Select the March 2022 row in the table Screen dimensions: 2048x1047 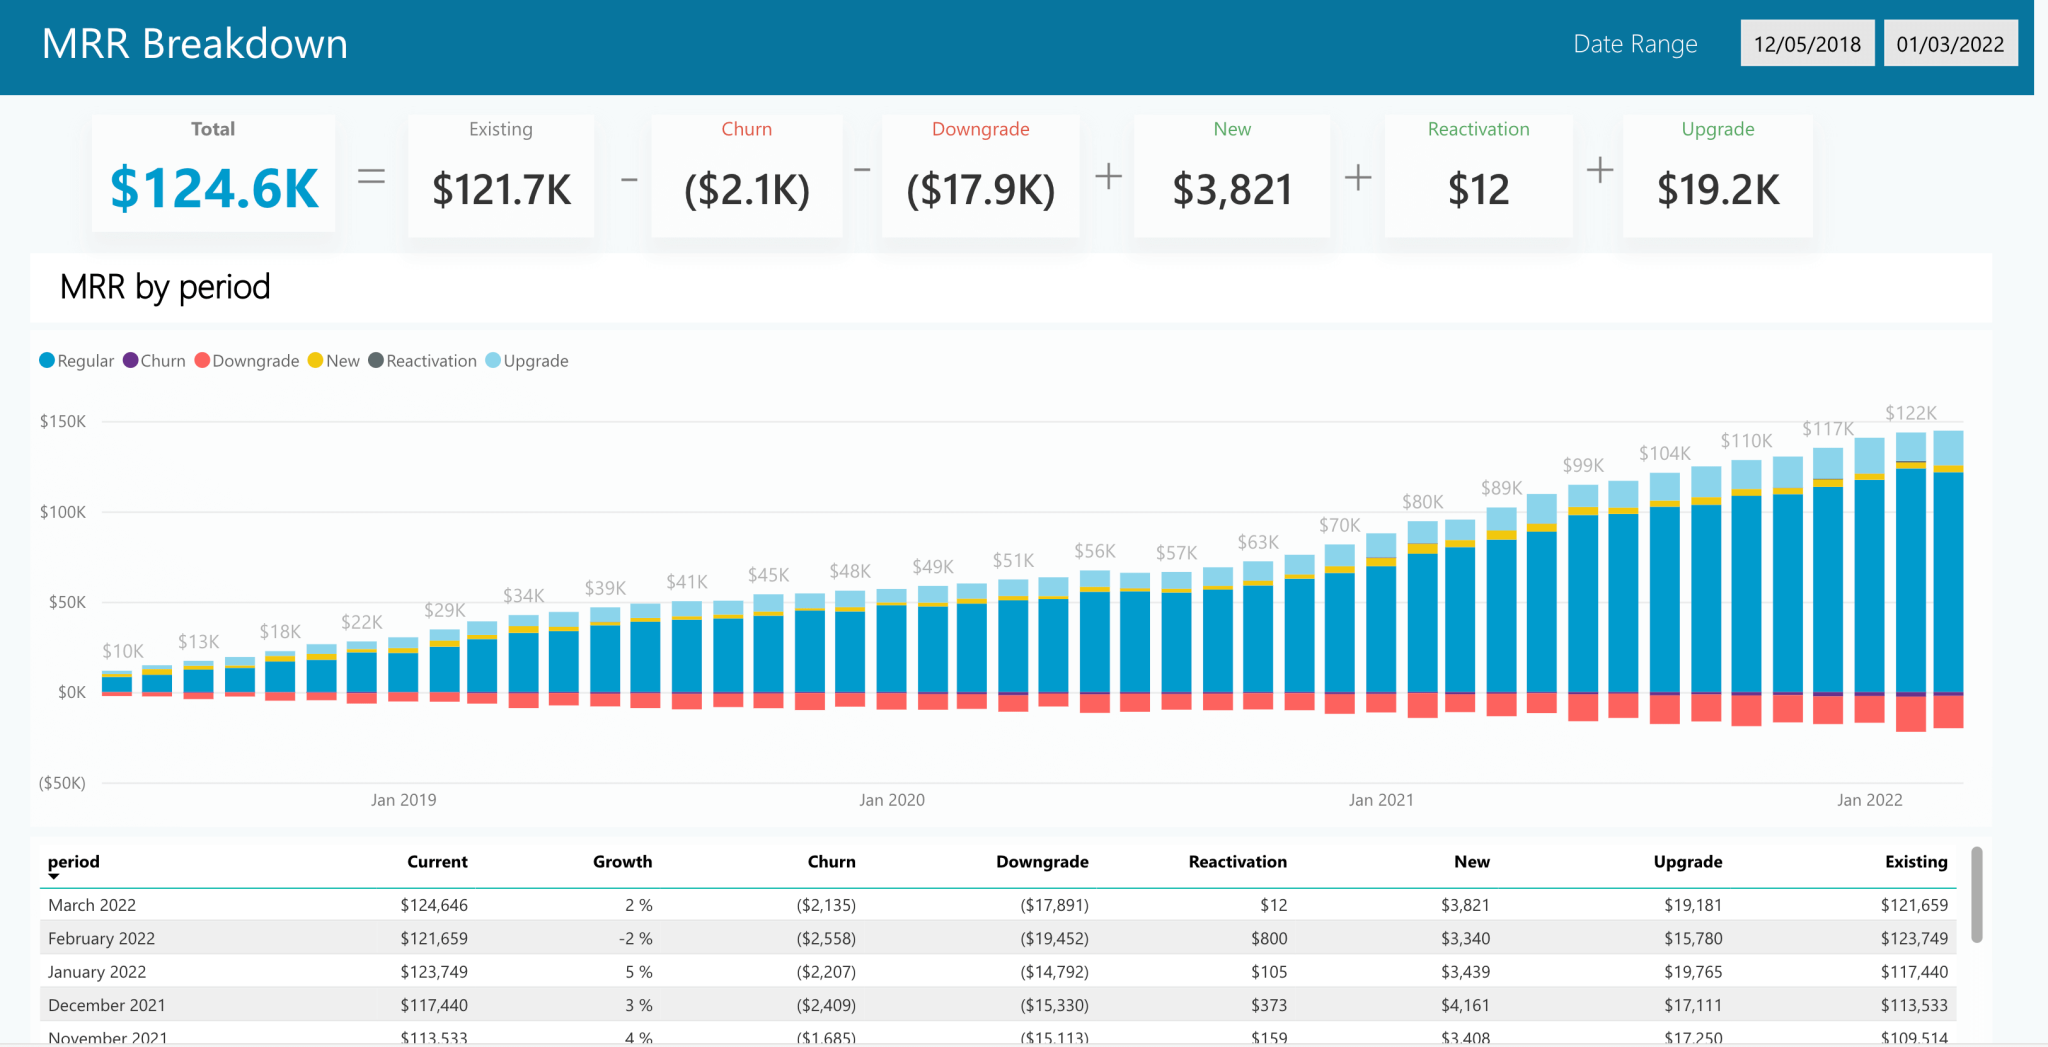[x=600, y=904]
